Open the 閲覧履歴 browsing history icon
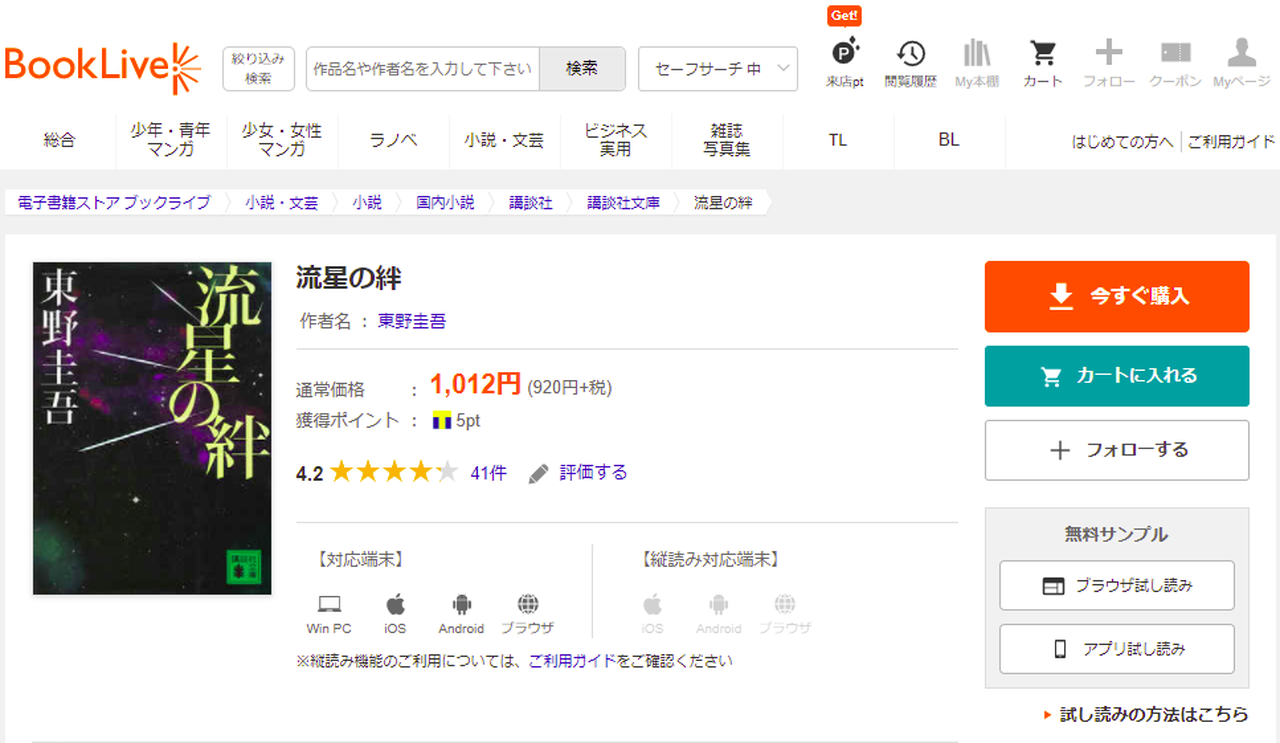Image resolution: width=1280 pixels, height=743 pixels. pos(910,64)
